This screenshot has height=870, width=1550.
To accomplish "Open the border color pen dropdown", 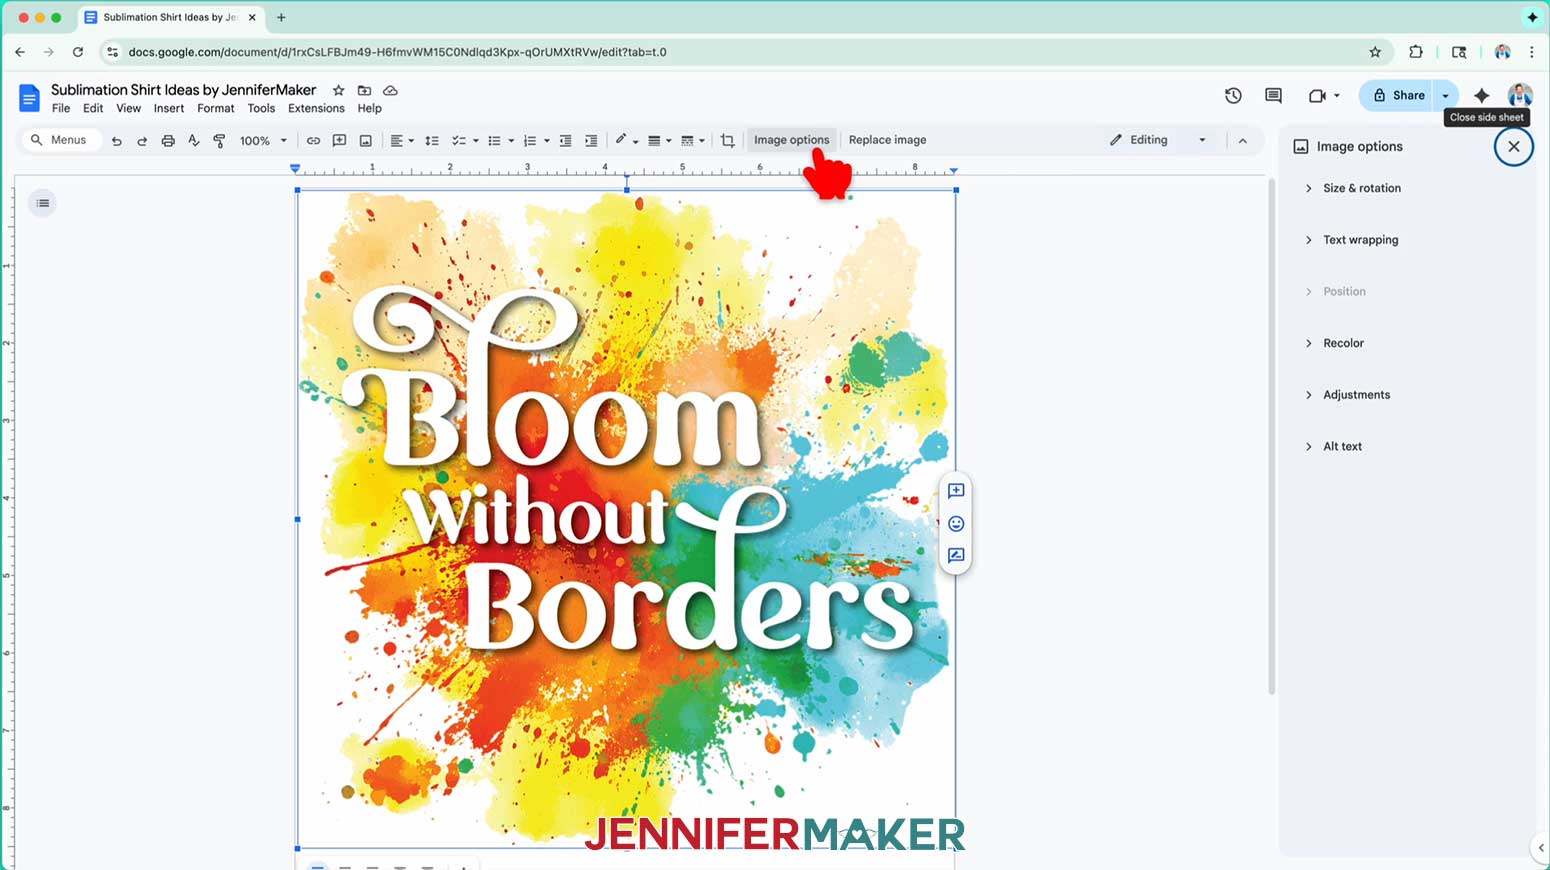I will 626,141.
